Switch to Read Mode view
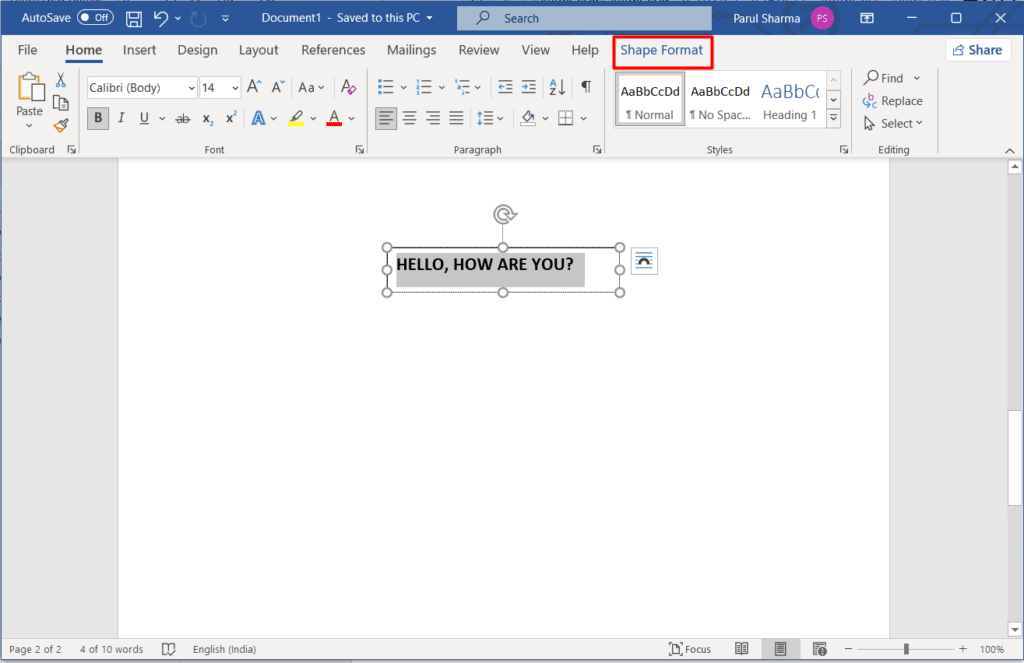Viewport: 1024px width, 663px height. 741,649
